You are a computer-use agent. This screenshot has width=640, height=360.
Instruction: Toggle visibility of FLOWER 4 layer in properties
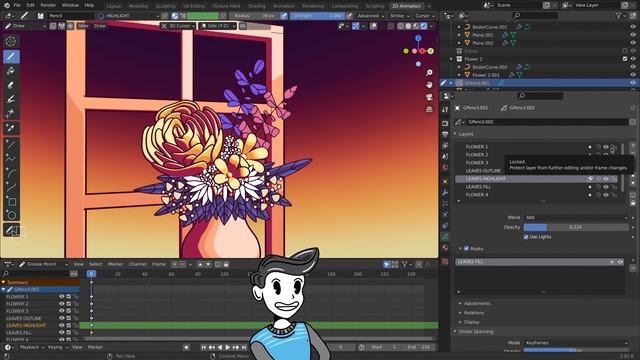606,195
